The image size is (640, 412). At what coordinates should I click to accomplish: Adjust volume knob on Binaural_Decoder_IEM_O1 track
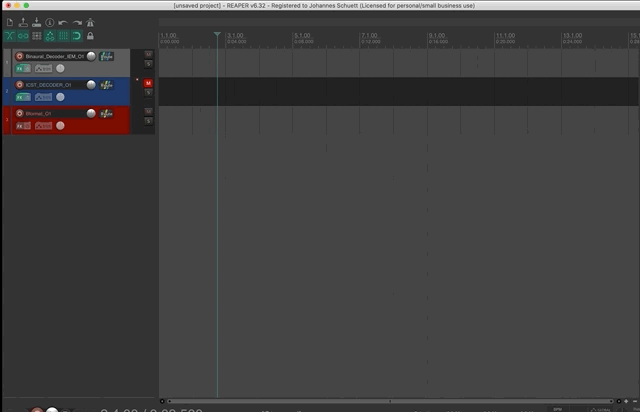[x=91, y=56]
